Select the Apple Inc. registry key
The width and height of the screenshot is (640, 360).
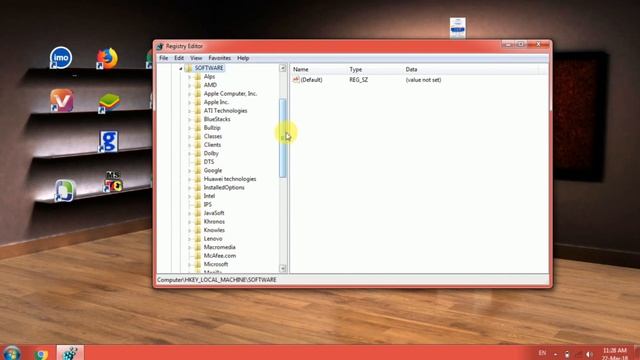pos(216,102)
